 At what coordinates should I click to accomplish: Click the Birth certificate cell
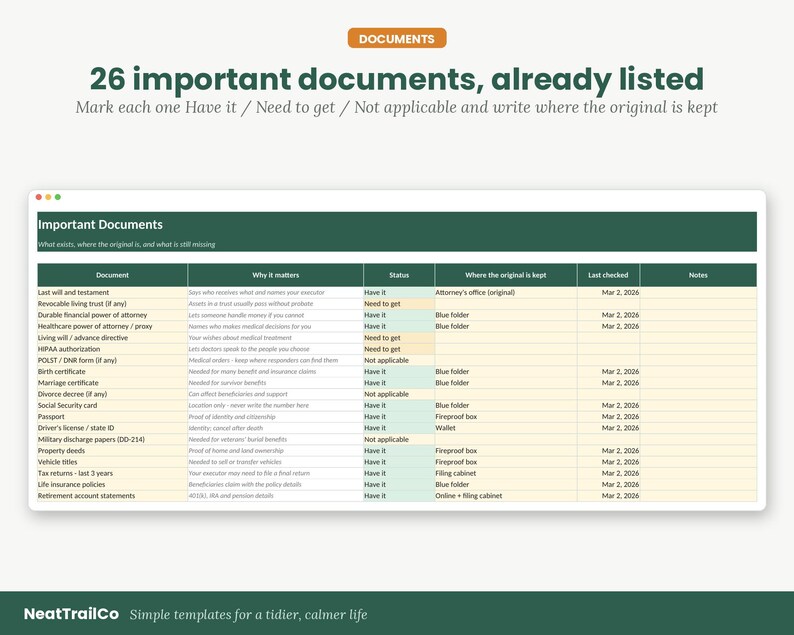point(112,372)
